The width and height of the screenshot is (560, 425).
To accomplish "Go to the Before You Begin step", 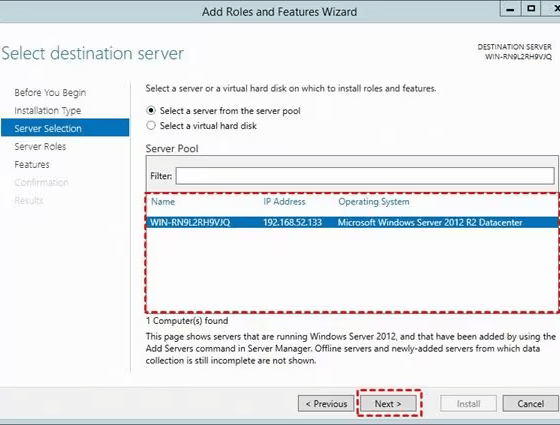I will pyautogui.click(x=50, y=92).
